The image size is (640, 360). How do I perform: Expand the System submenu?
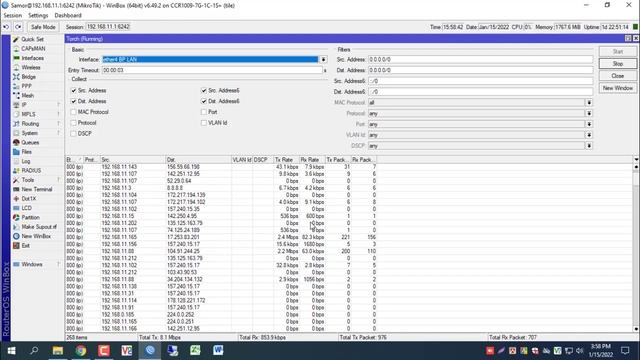click(x=37, y=133)
